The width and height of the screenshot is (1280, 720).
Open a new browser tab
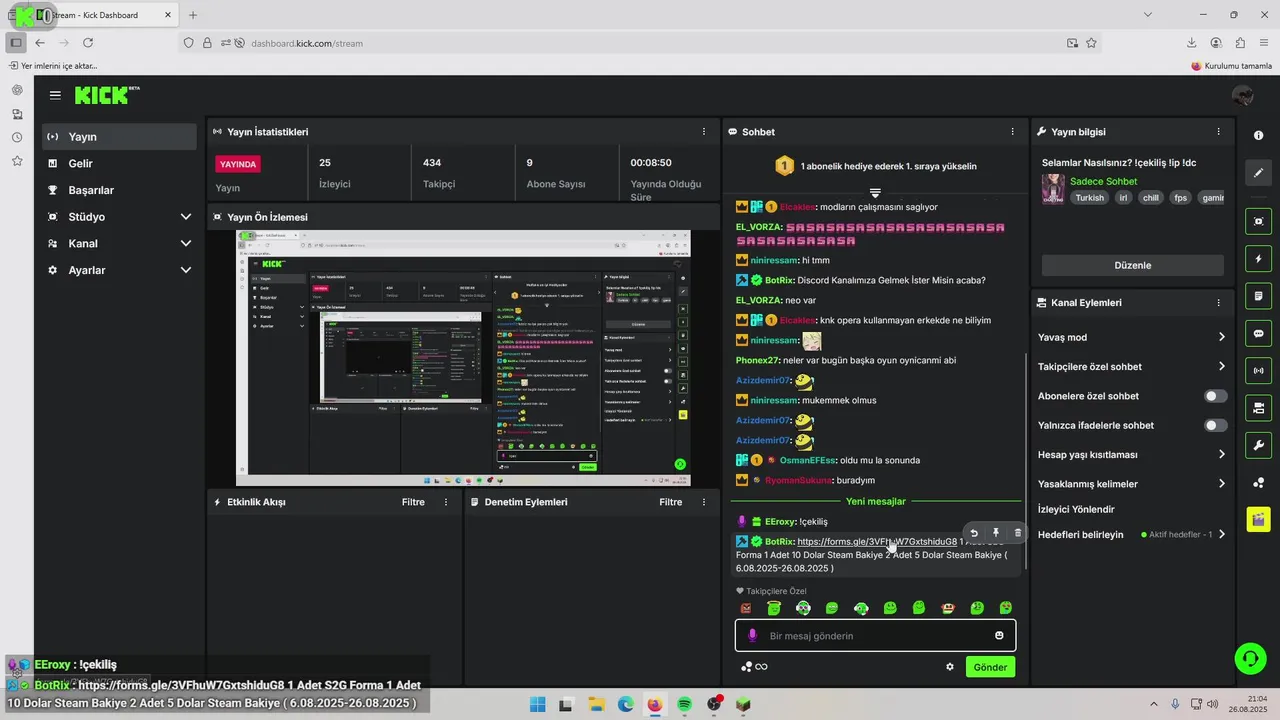tap(193, 15)
